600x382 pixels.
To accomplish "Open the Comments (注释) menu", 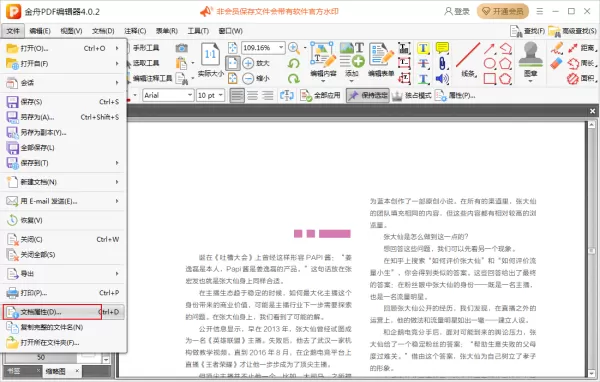I will click(135, 31).
